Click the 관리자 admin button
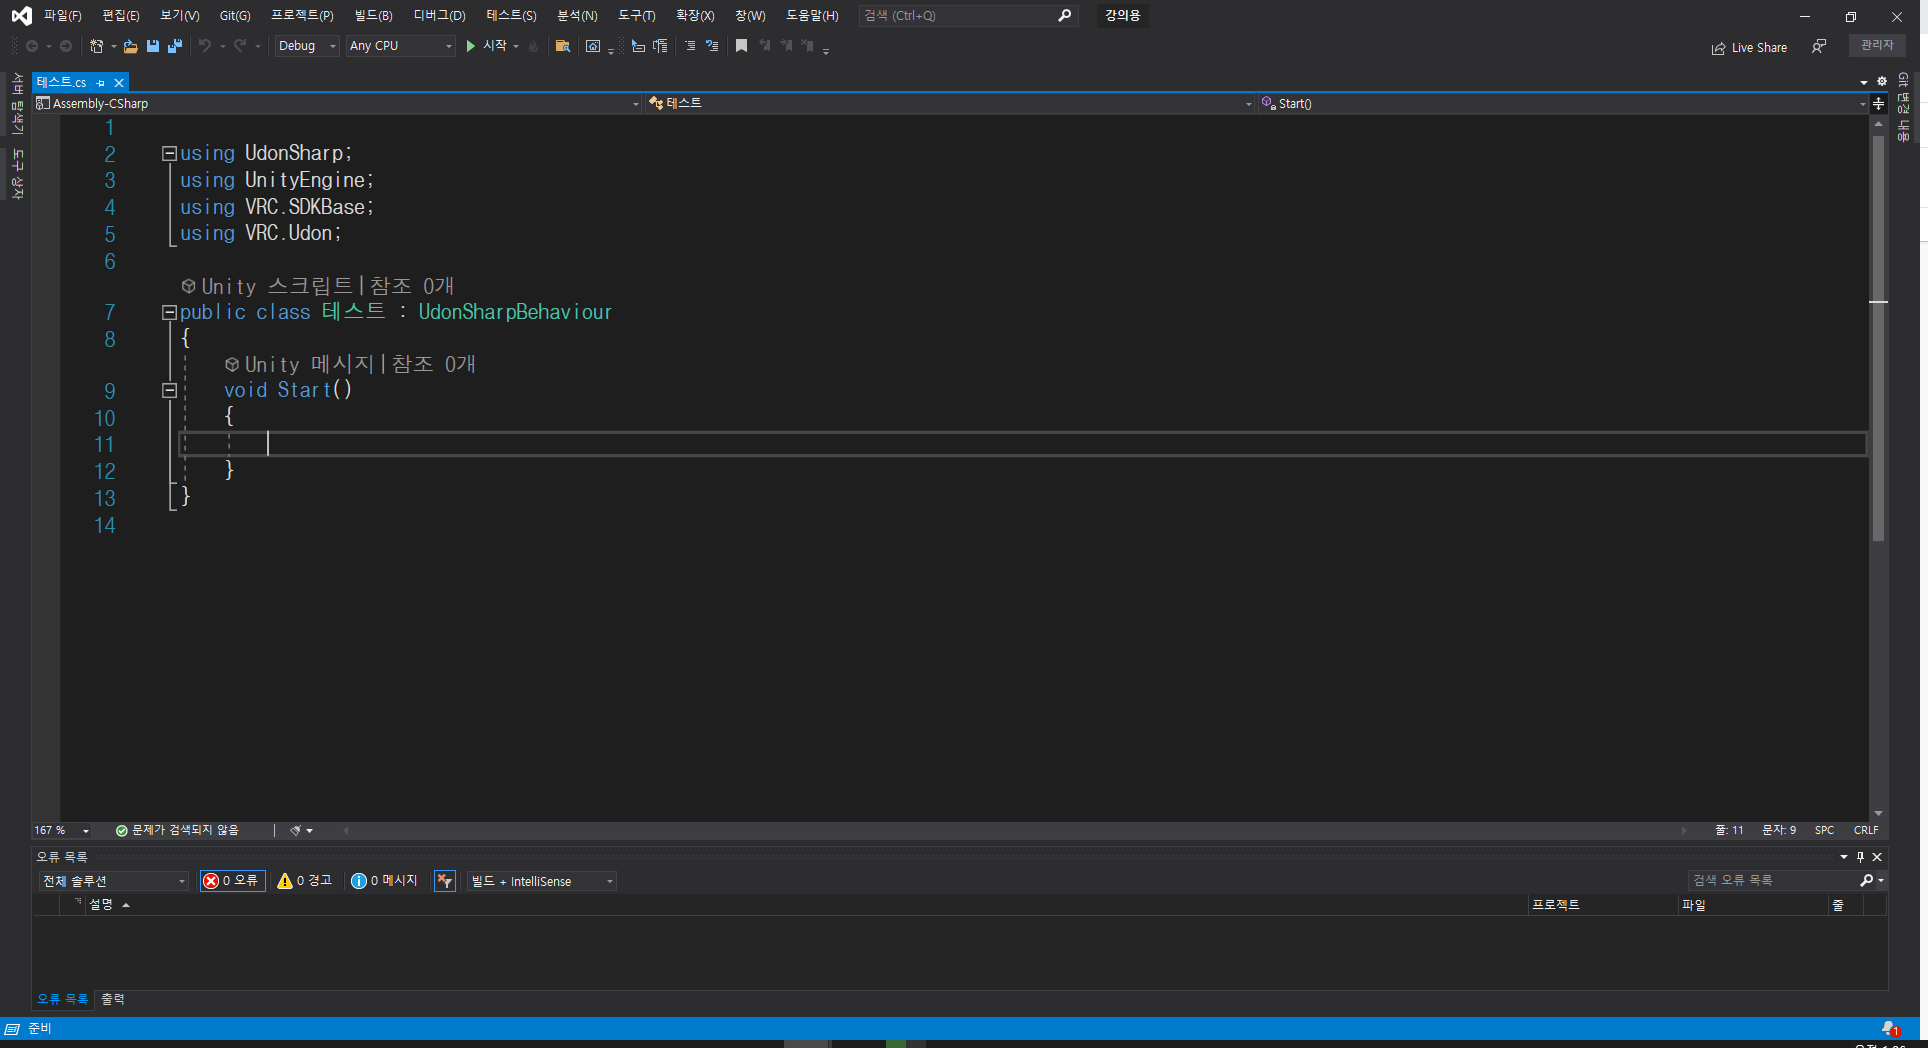Screen dimensions: 1928x1048 tap(1877, 45)
